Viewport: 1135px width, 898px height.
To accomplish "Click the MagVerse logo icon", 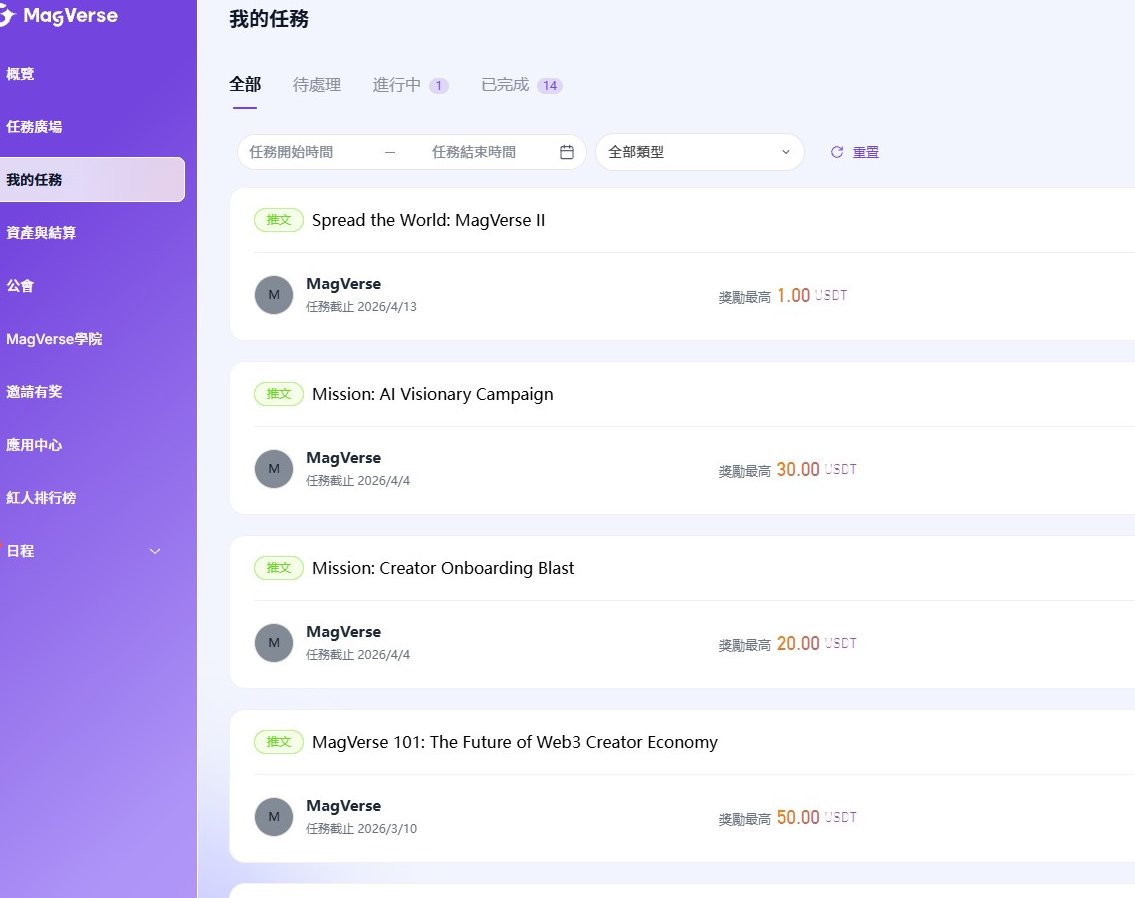I will point(7,16).
